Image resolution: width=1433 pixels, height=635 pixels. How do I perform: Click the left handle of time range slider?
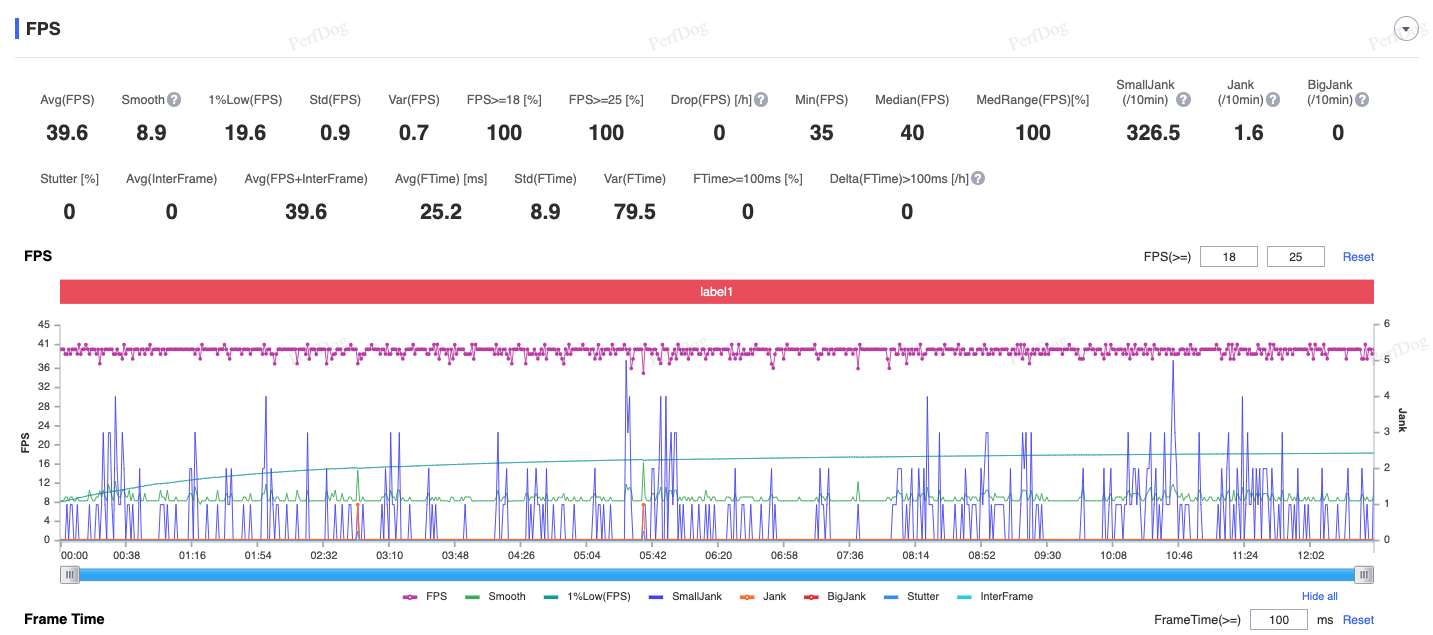(69, 575)
